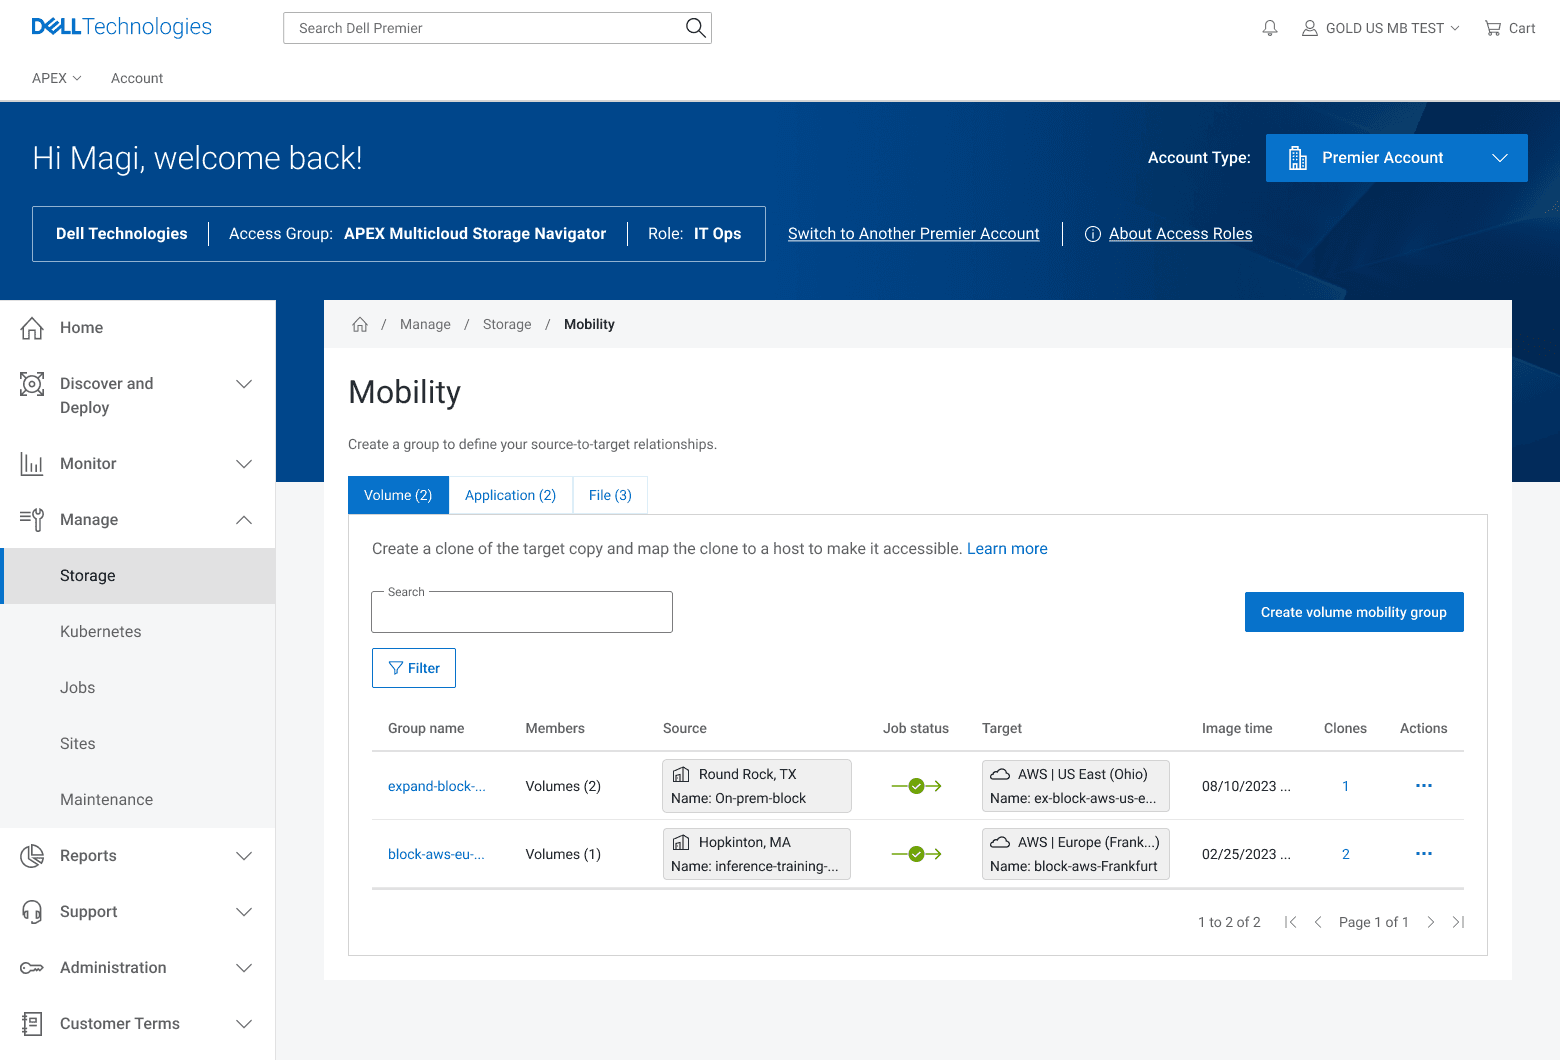1560x1060 pixels.
Task: Click the Premier Account building icon
Action: point(1298,158)
